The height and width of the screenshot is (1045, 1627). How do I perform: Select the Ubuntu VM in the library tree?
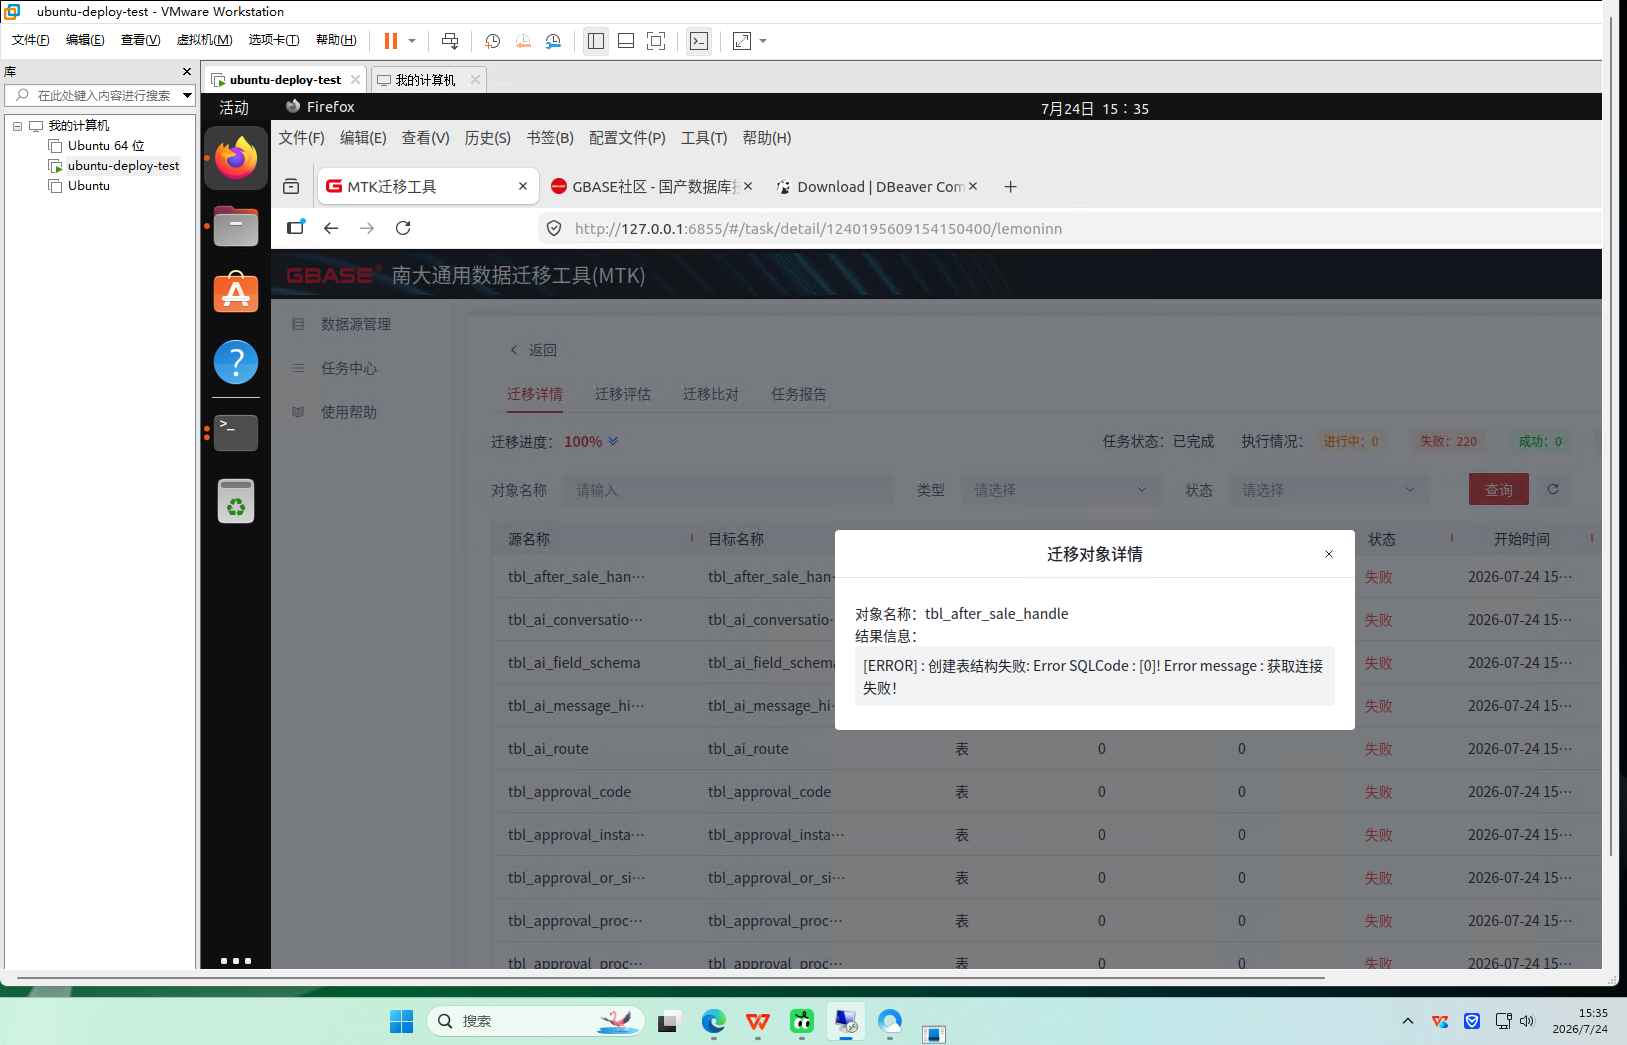89,186
